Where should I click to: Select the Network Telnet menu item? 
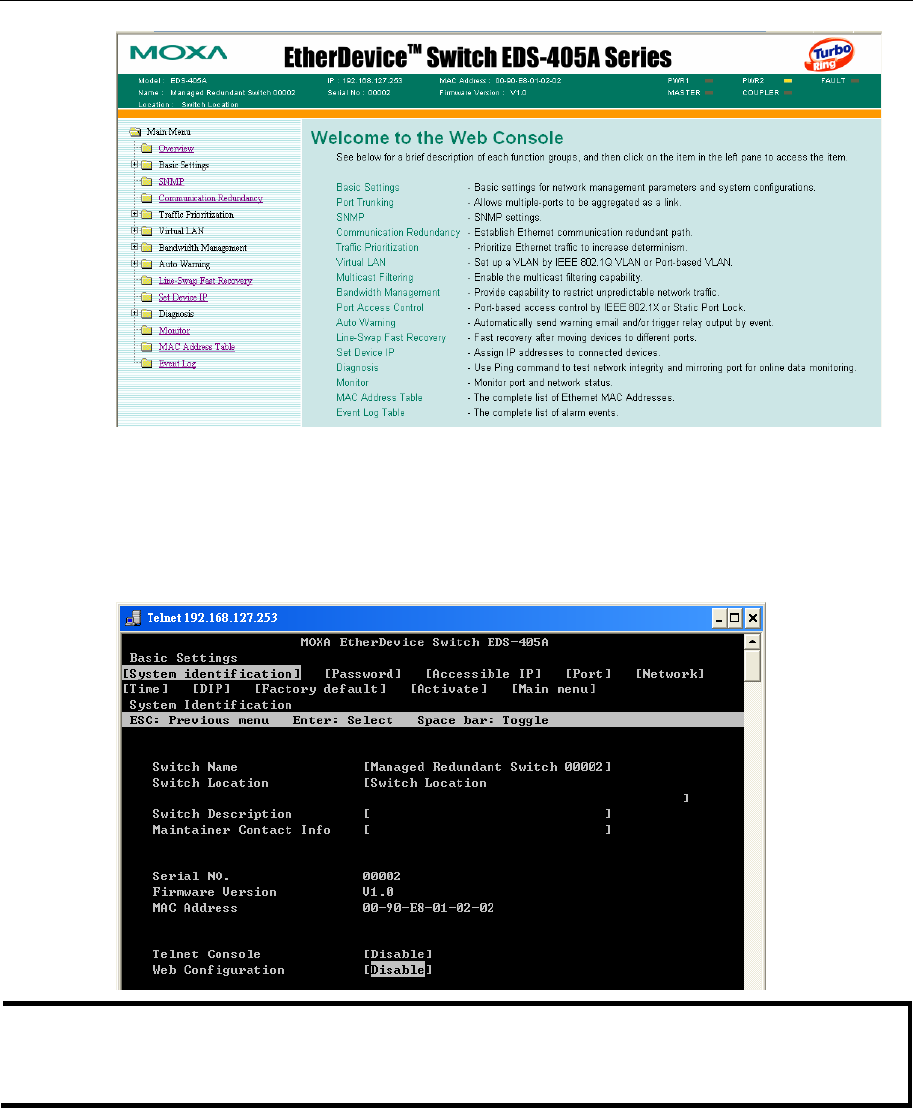(670, 673)
